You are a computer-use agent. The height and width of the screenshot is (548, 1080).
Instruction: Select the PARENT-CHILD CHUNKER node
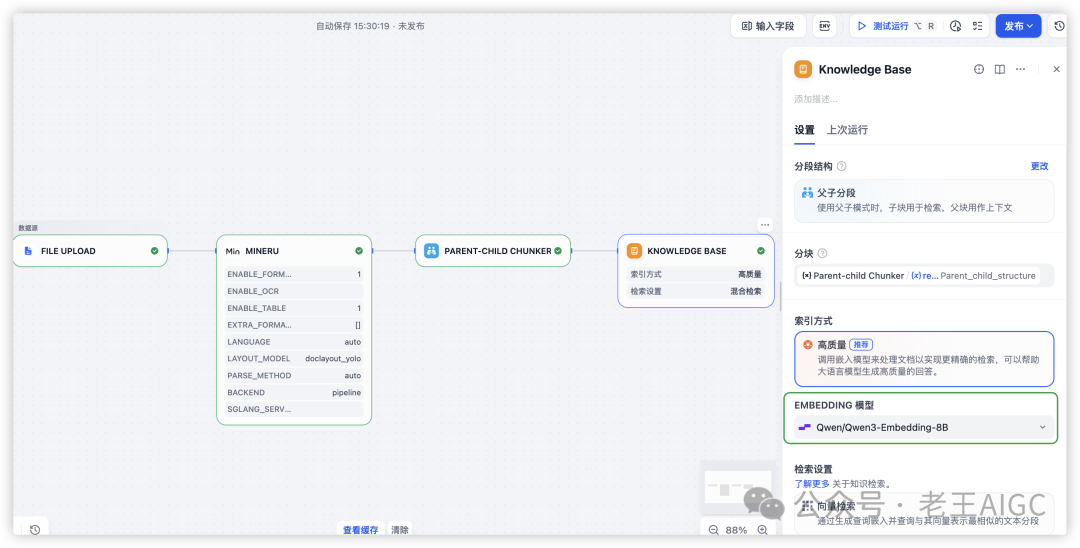coord(493,251)
